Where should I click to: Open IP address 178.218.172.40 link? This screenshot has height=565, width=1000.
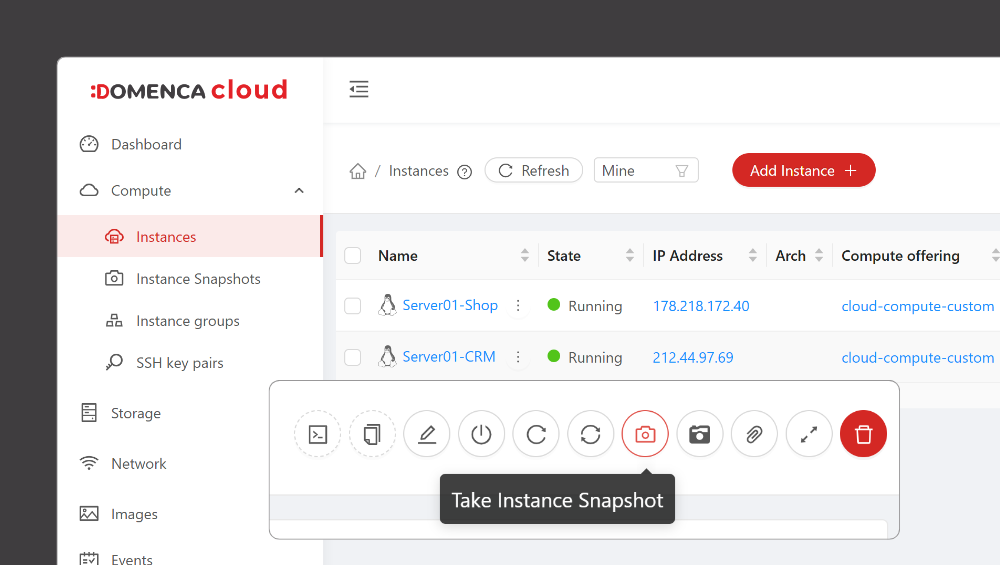point(700,306)
